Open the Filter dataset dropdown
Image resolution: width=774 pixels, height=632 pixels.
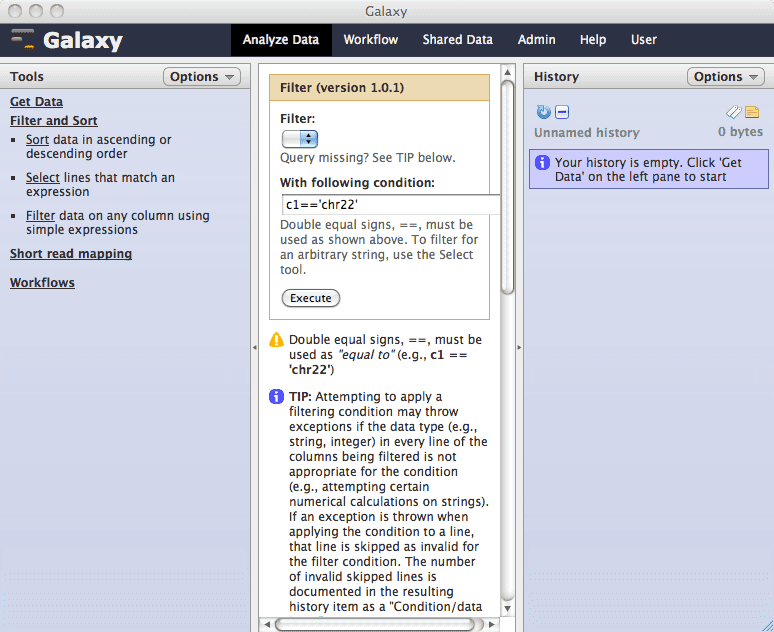coord(299,139)
